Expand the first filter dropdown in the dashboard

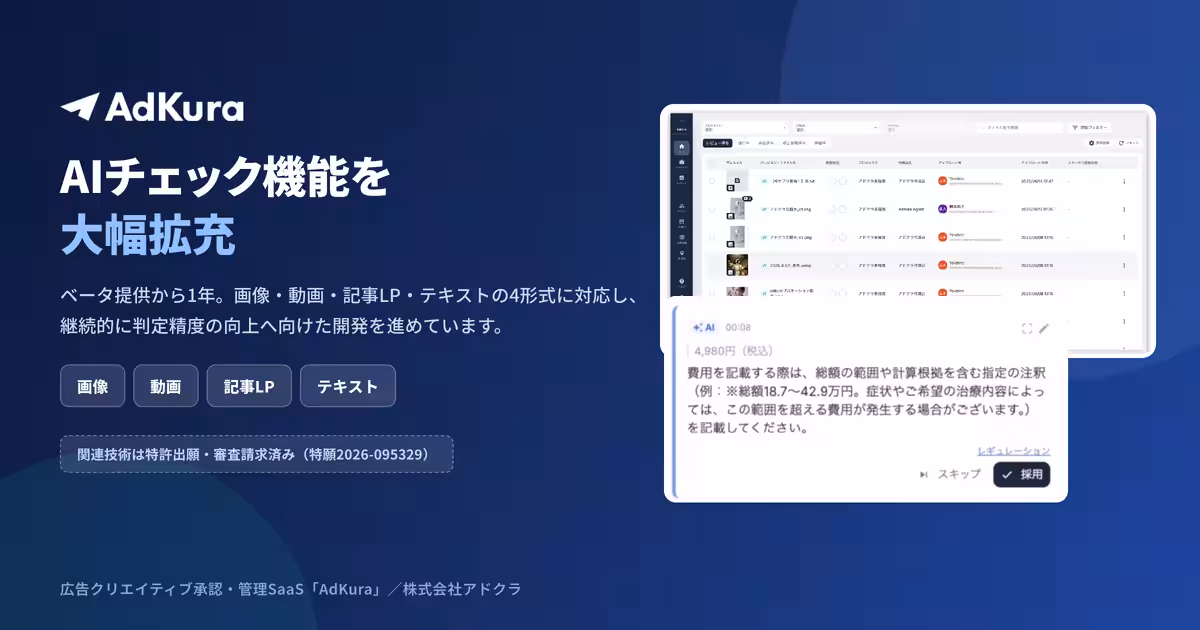click(744, 127)
